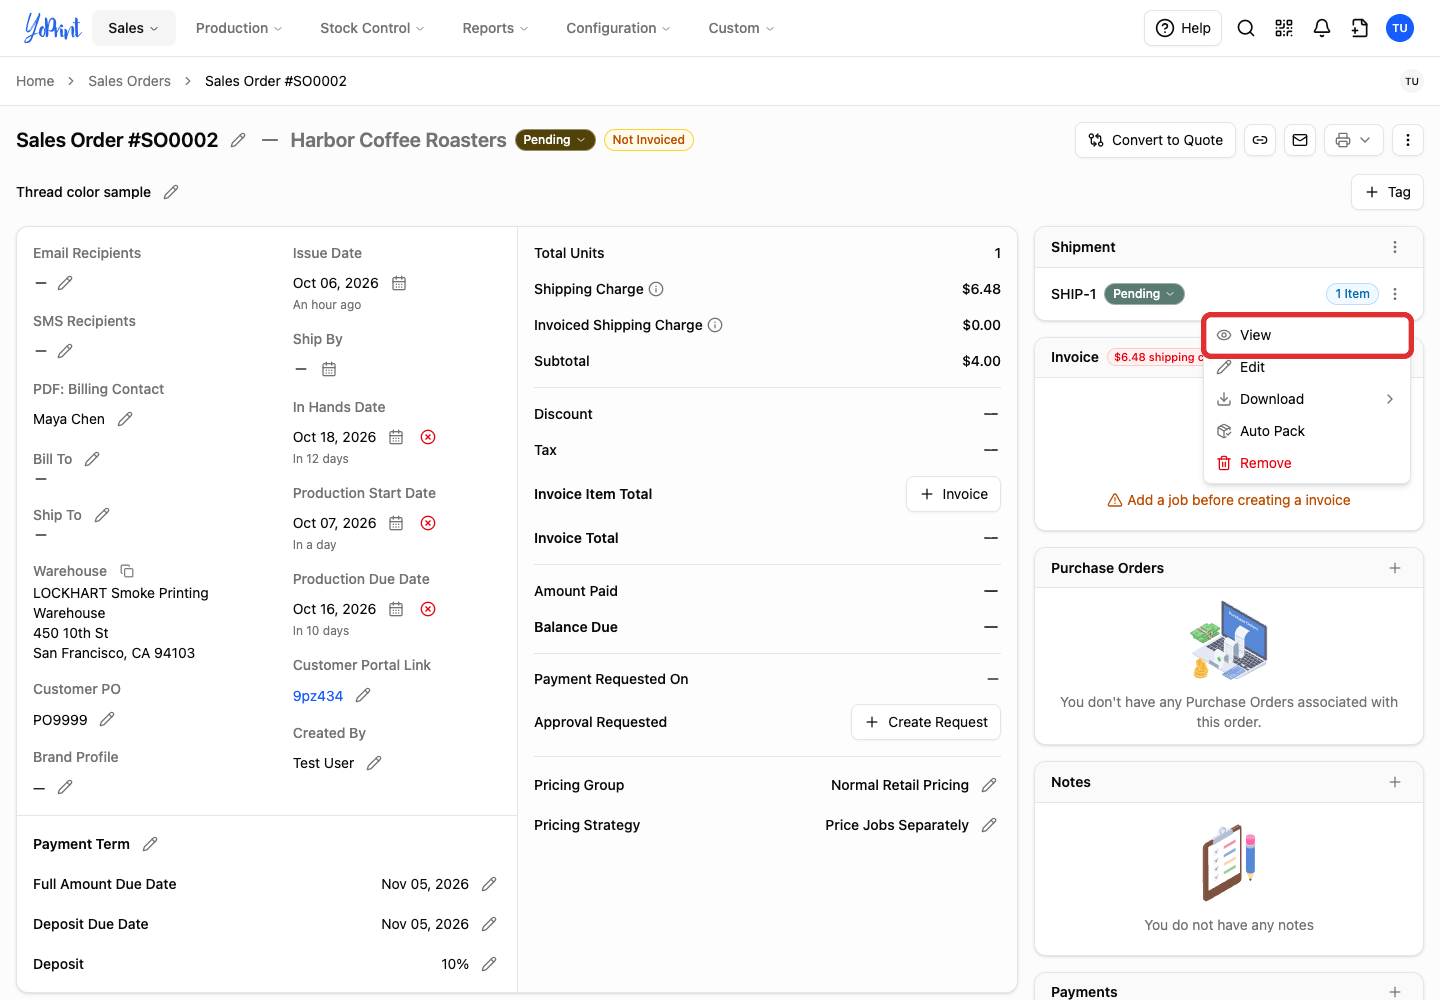Open the order's more options kebab menu
Viewport: 1440px width, 1000px height.
1408,140
